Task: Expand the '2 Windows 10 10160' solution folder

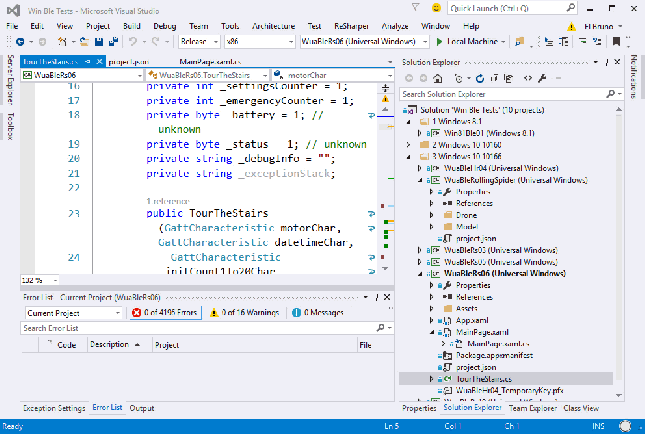Action: (409, 144)
